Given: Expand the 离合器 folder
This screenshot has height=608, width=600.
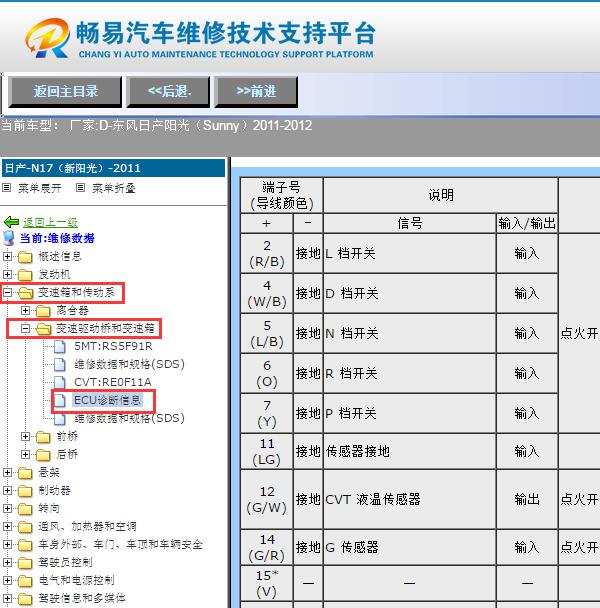Looking at the screenshot, I should [x=25, y=310].
